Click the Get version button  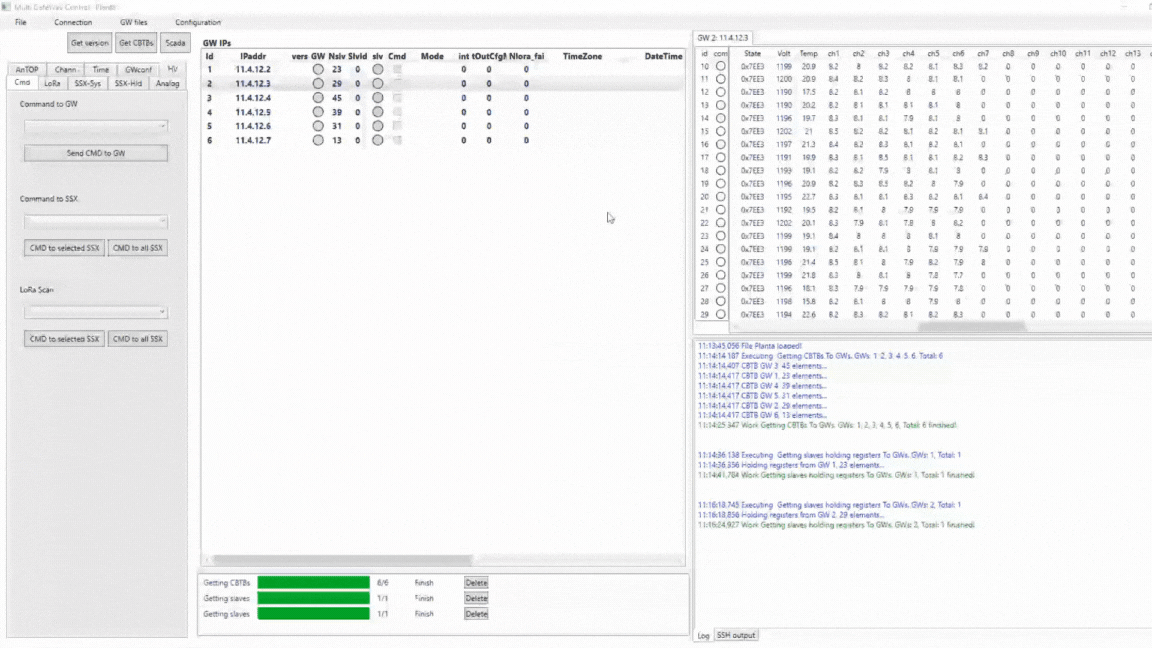tap(90, 43)
